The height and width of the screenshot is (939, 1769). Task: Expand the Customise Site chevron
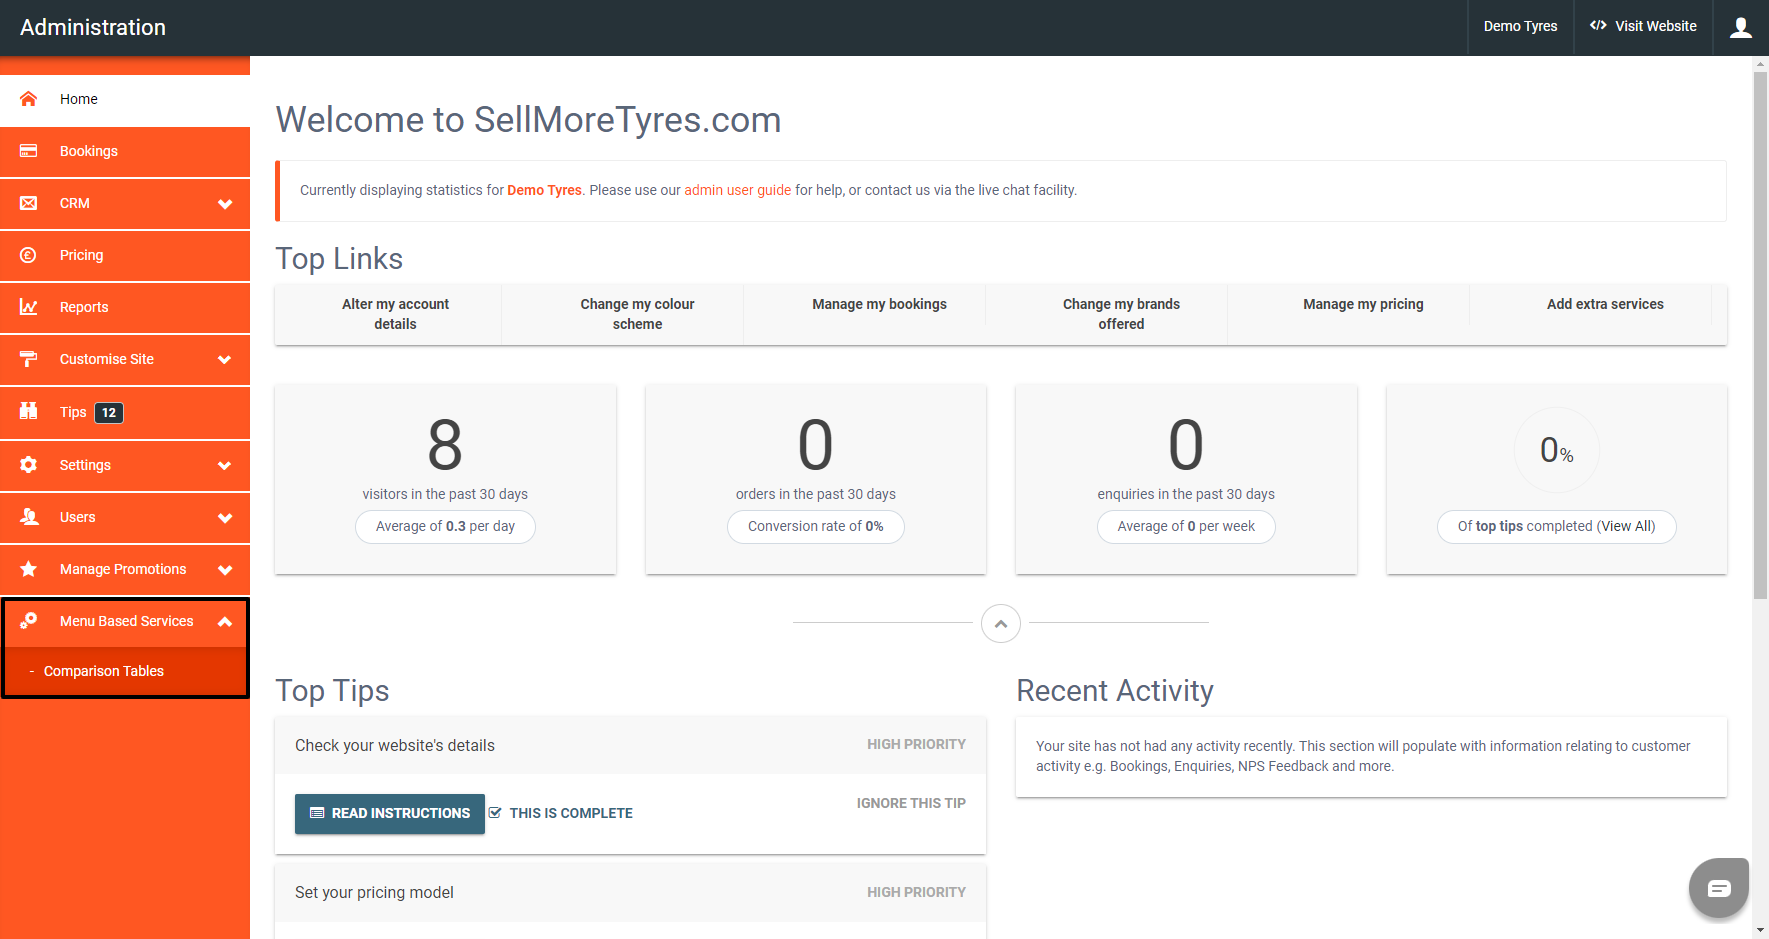(225, 360)
